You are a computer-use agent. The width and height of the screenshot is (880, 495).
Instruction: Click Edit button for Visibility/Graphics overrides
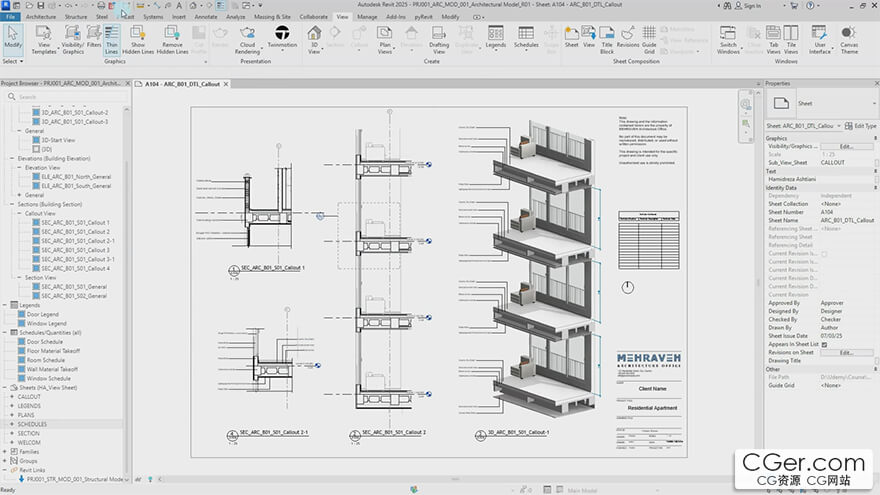coord(845,146)
